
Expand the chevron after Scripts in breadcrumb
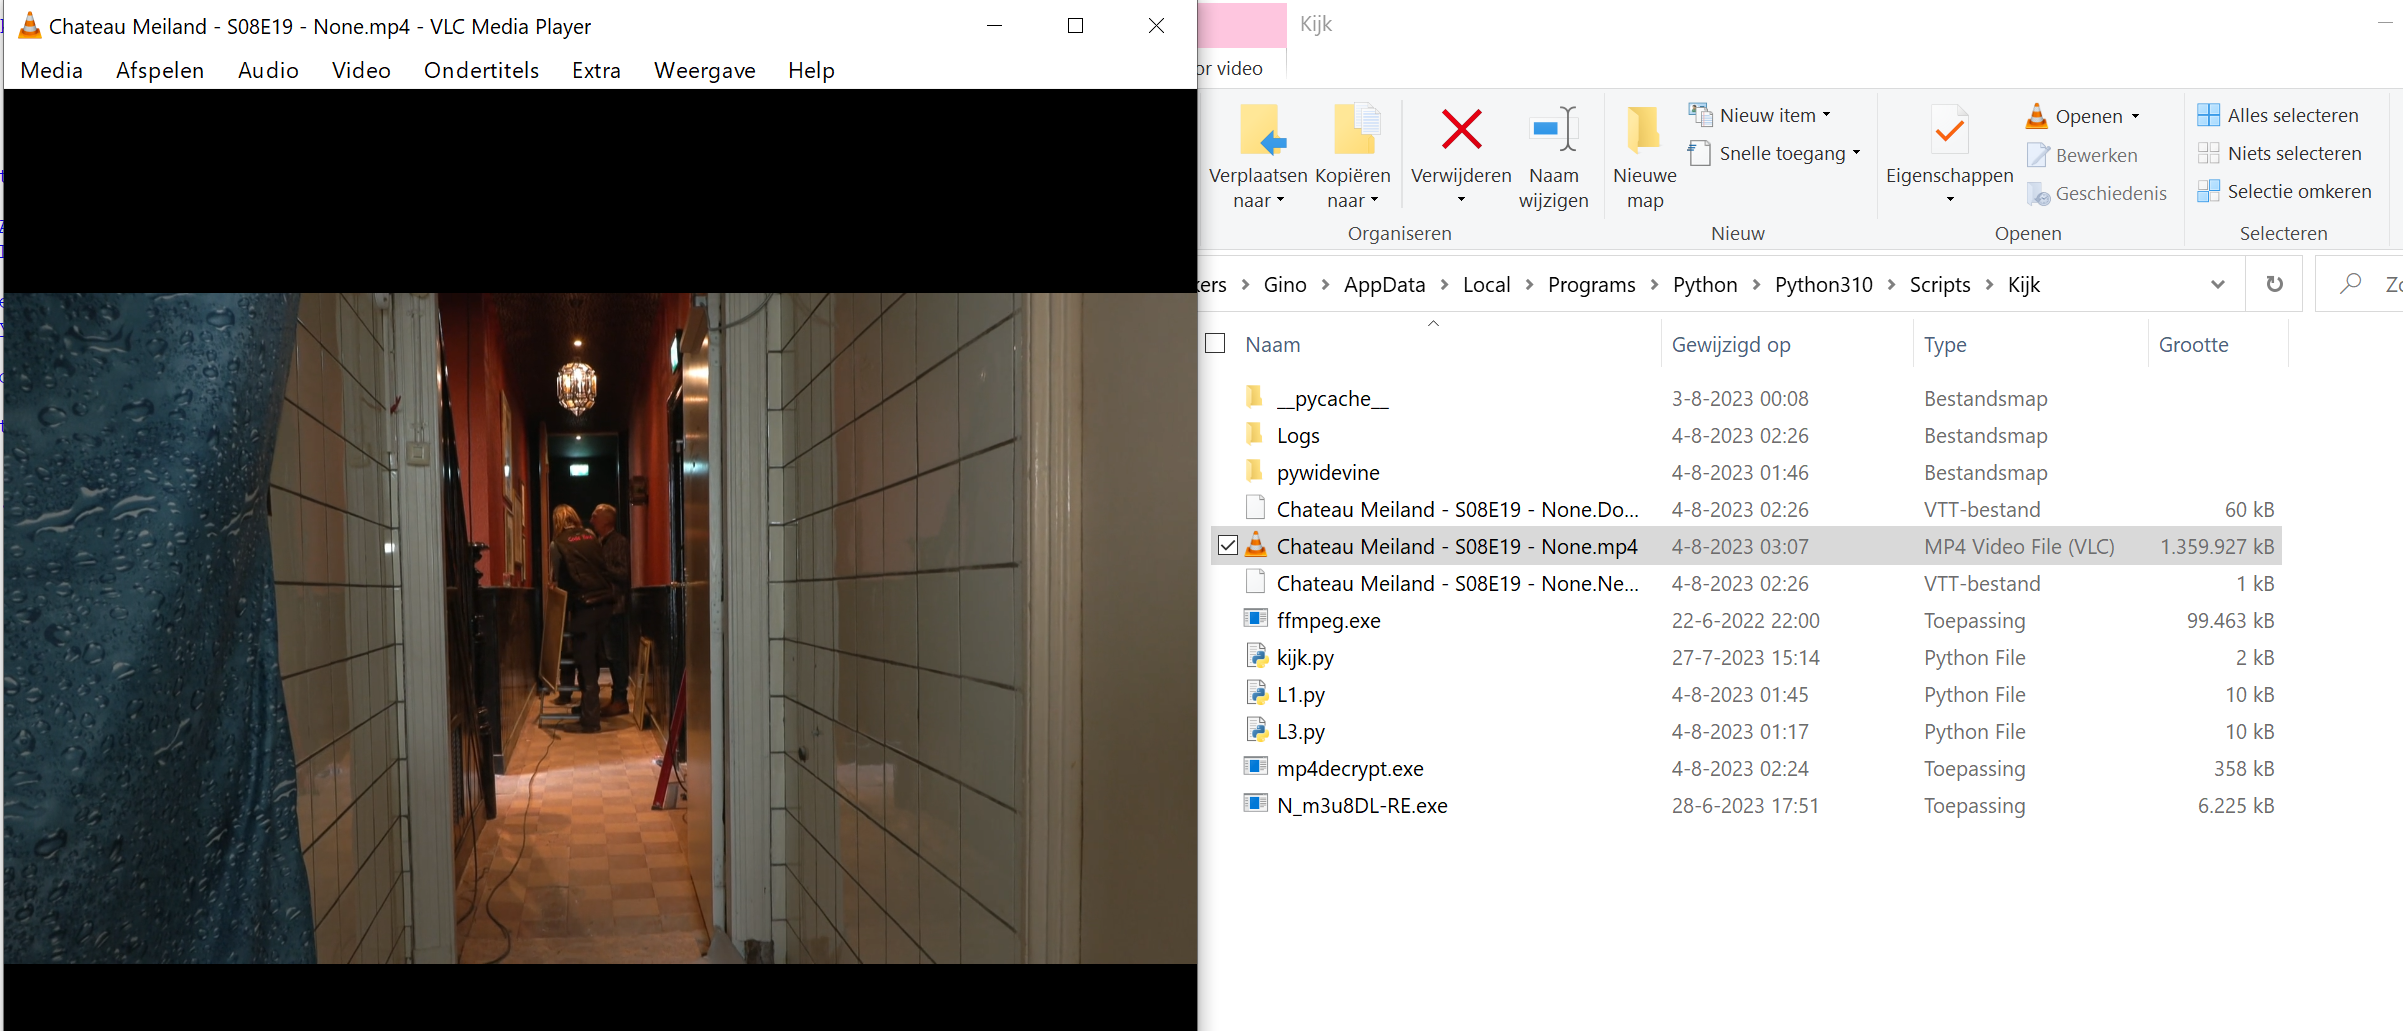1989,284
